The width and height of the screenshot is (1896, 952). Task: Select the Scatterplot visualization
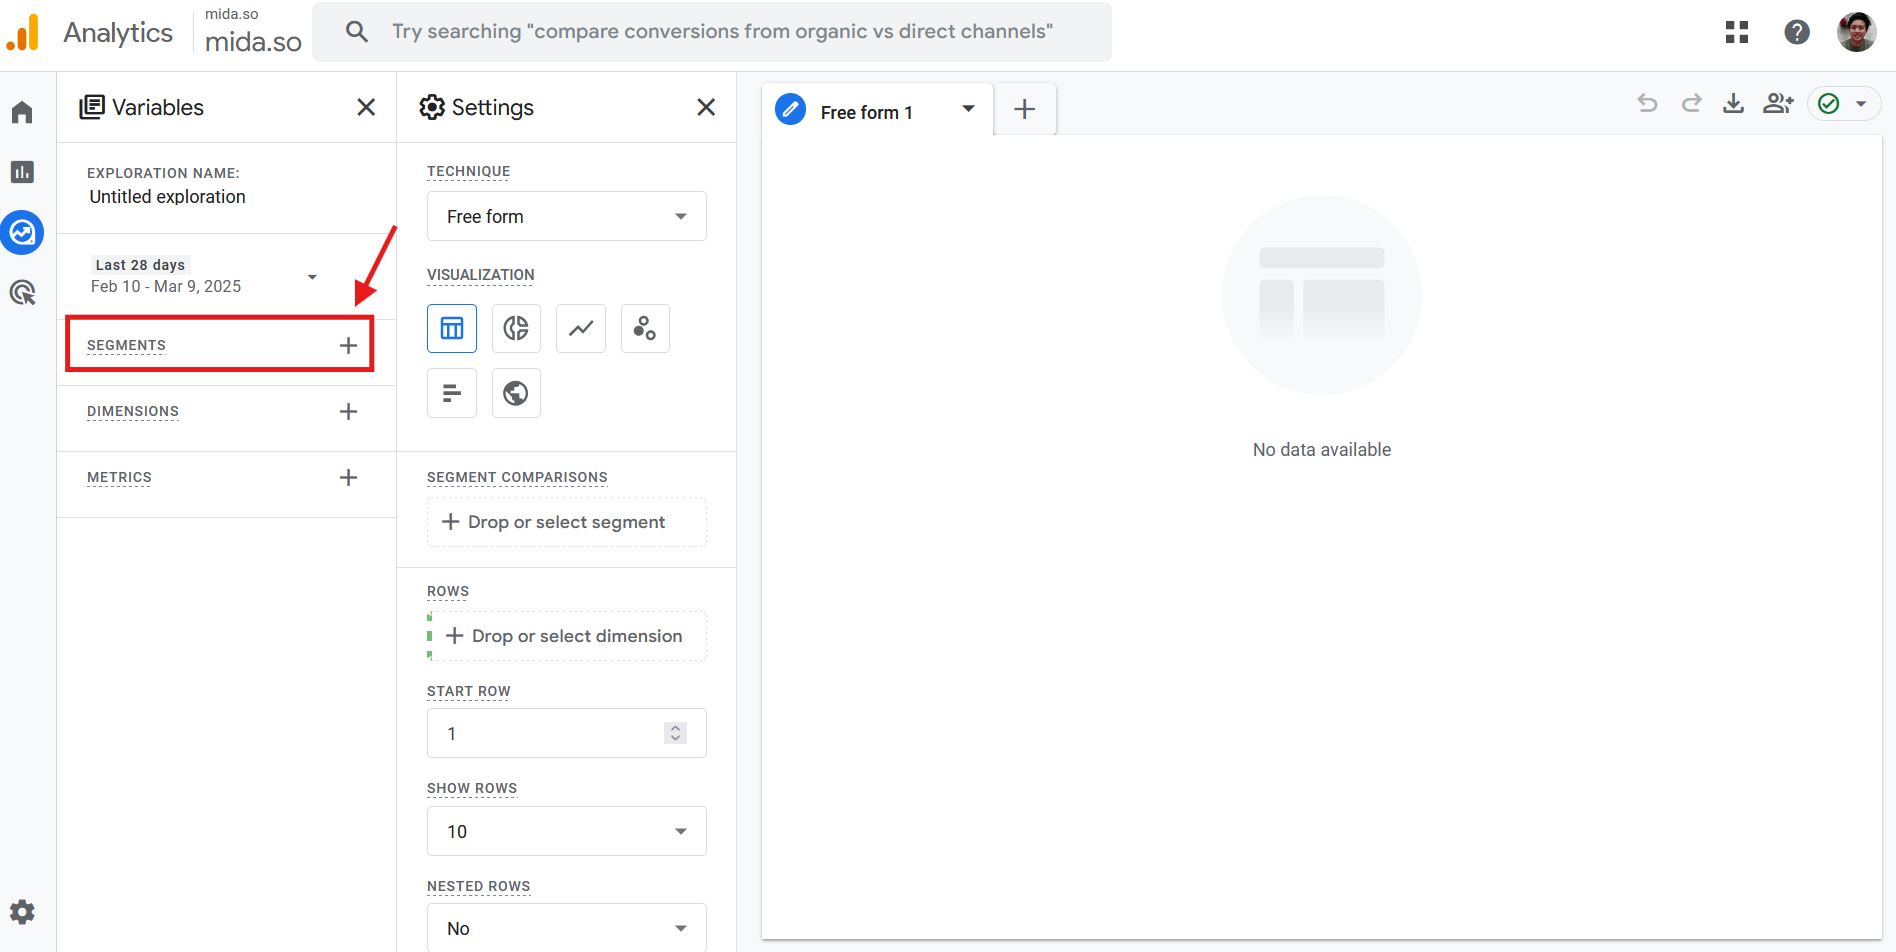[x=645, y=328]
